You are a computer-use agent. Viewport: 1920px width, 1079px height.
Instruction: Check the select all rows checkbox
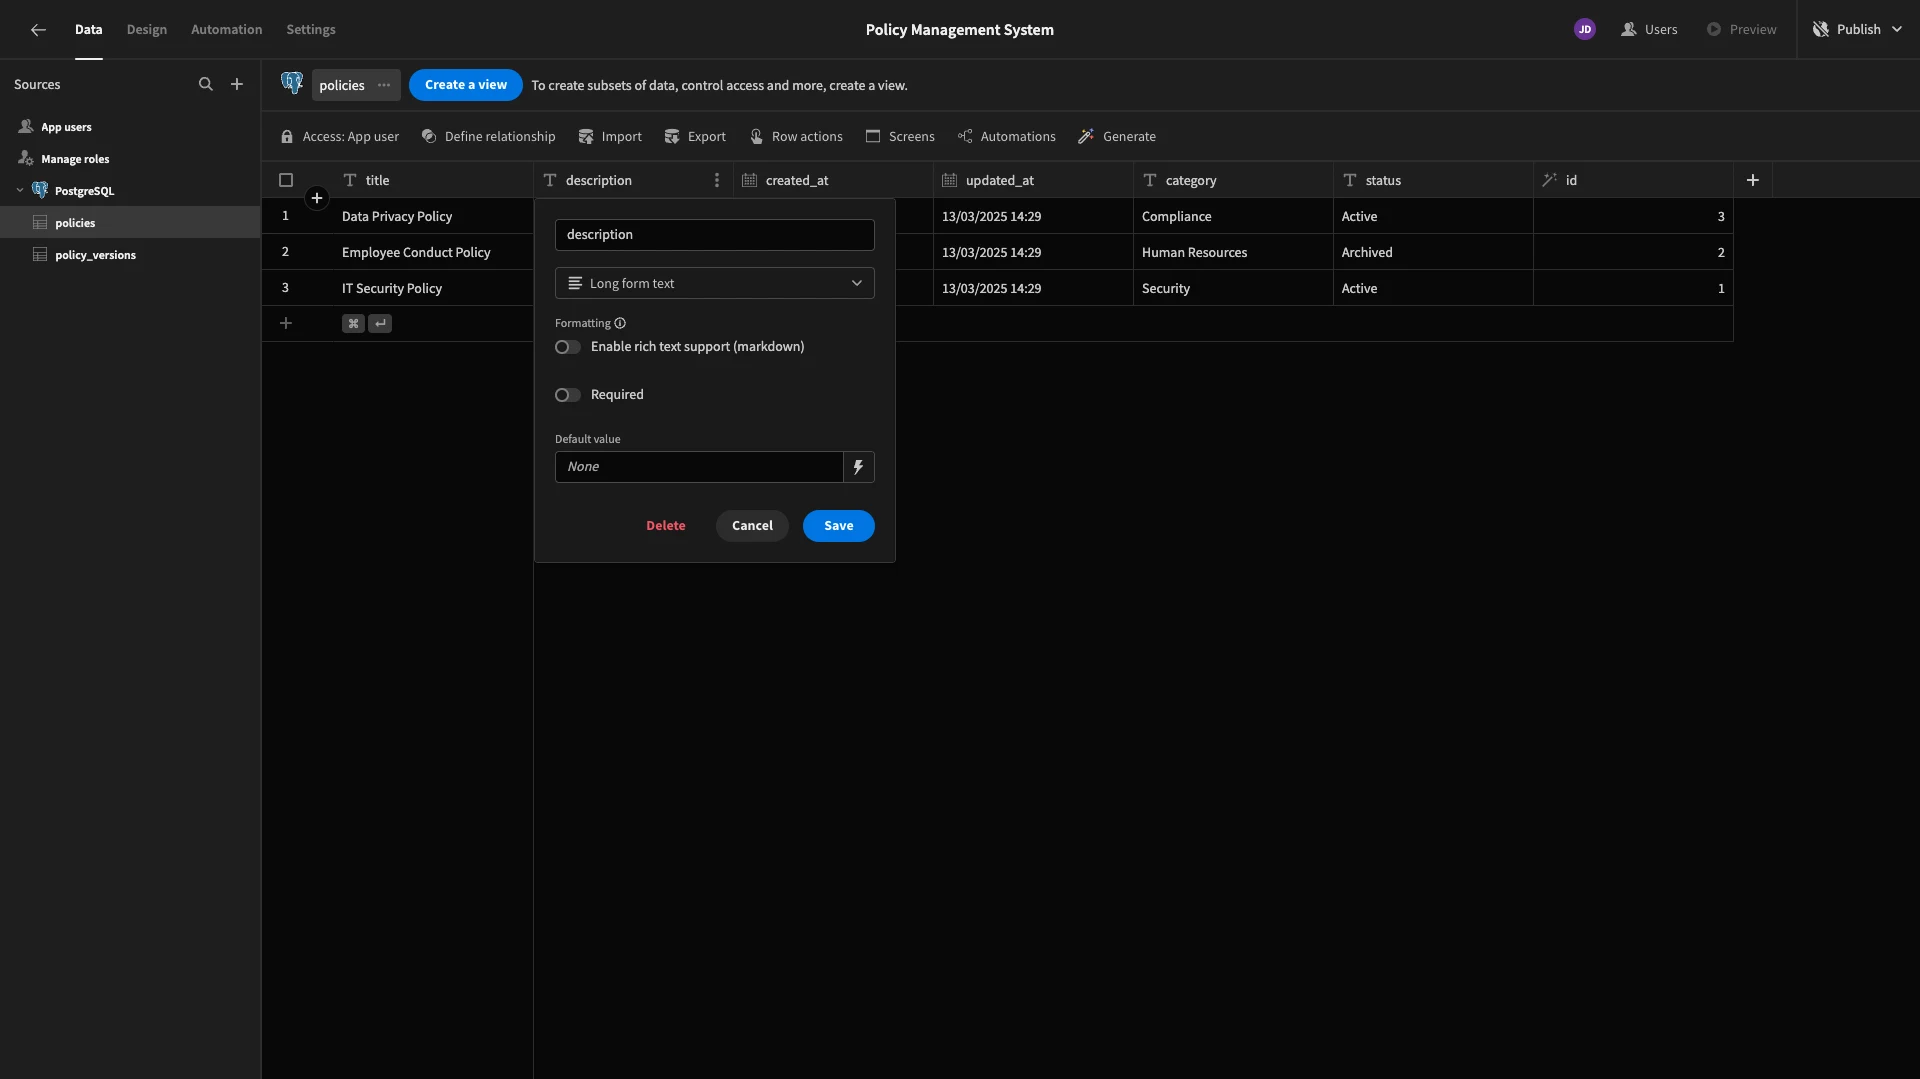tap(286, 180)
